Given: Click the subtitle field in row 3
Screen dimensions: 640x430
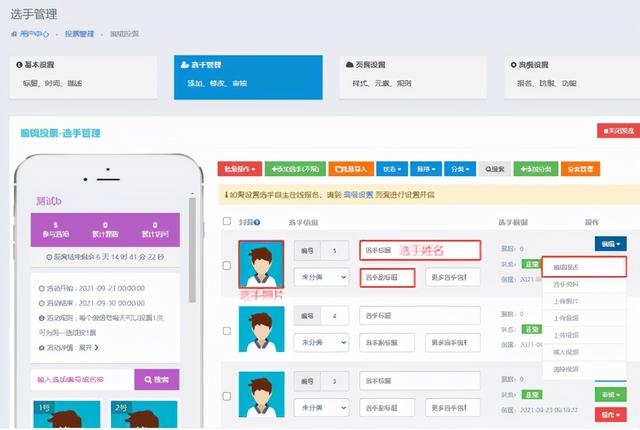Looking at the screenshot, I should (387, 408).
